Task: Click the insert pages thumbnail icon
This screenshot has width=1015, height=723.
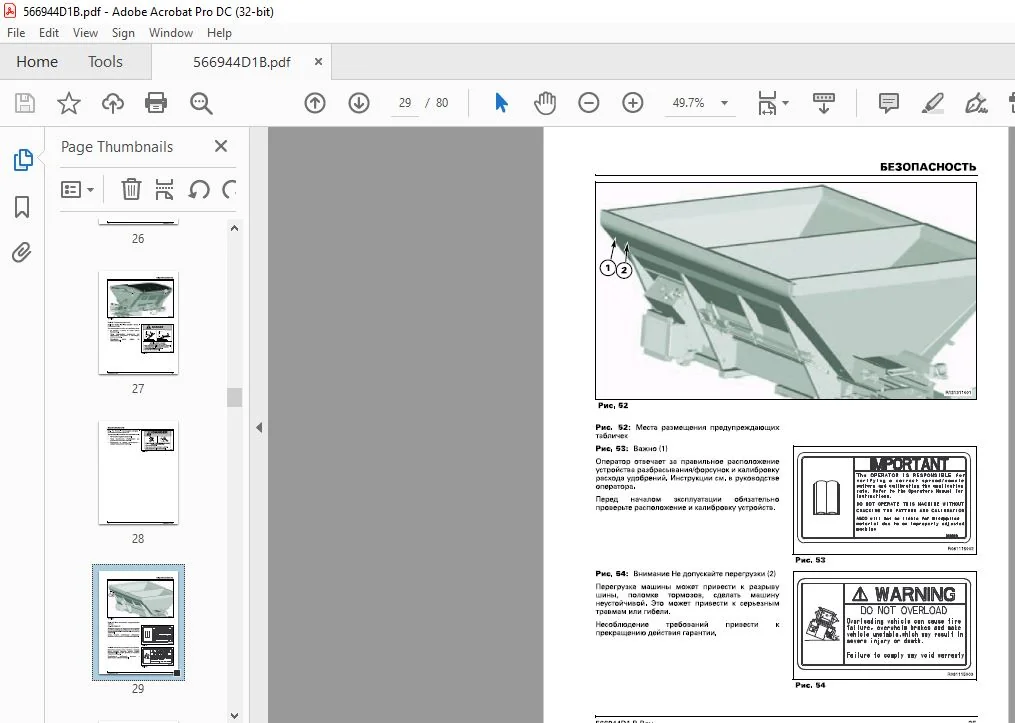Action: click(x=164, y=190)
